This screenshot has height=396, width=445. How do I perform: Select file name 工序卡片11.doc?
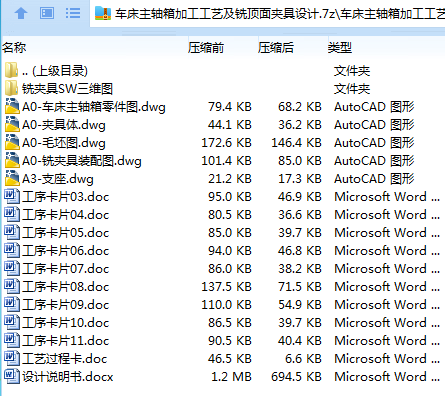(66, 341)
